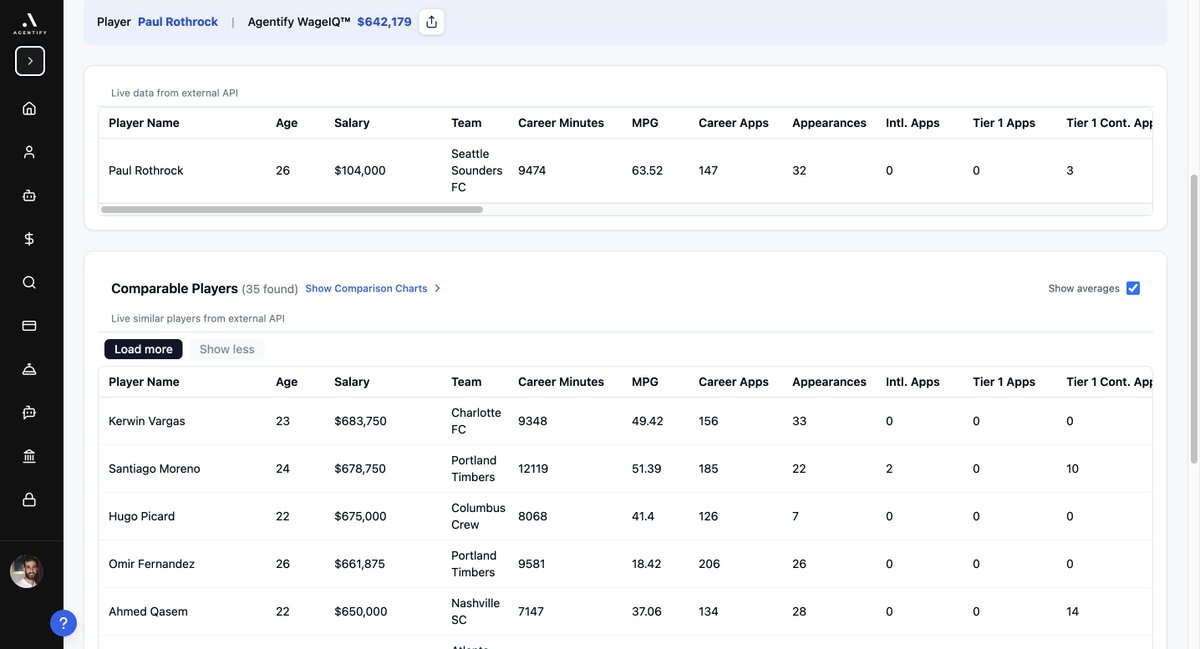Viewport: 1200px width, 649px height.
Task: Click career apps value 206
Action: click(709, 564)
